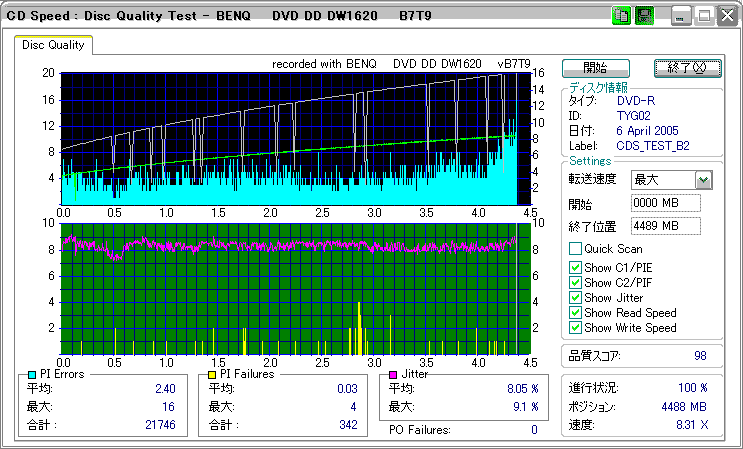This screenshot has width=743, height=449.
Task: Click the yellow PI Failures legend swatch
Action: coord(212,374)
